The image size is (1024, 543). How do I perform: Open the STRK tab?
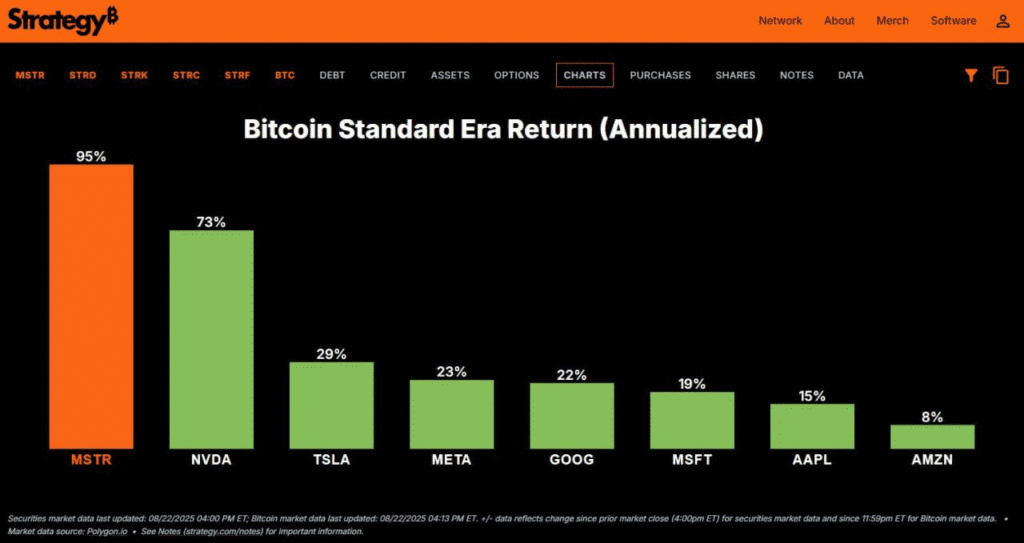[x=135, y=75]
